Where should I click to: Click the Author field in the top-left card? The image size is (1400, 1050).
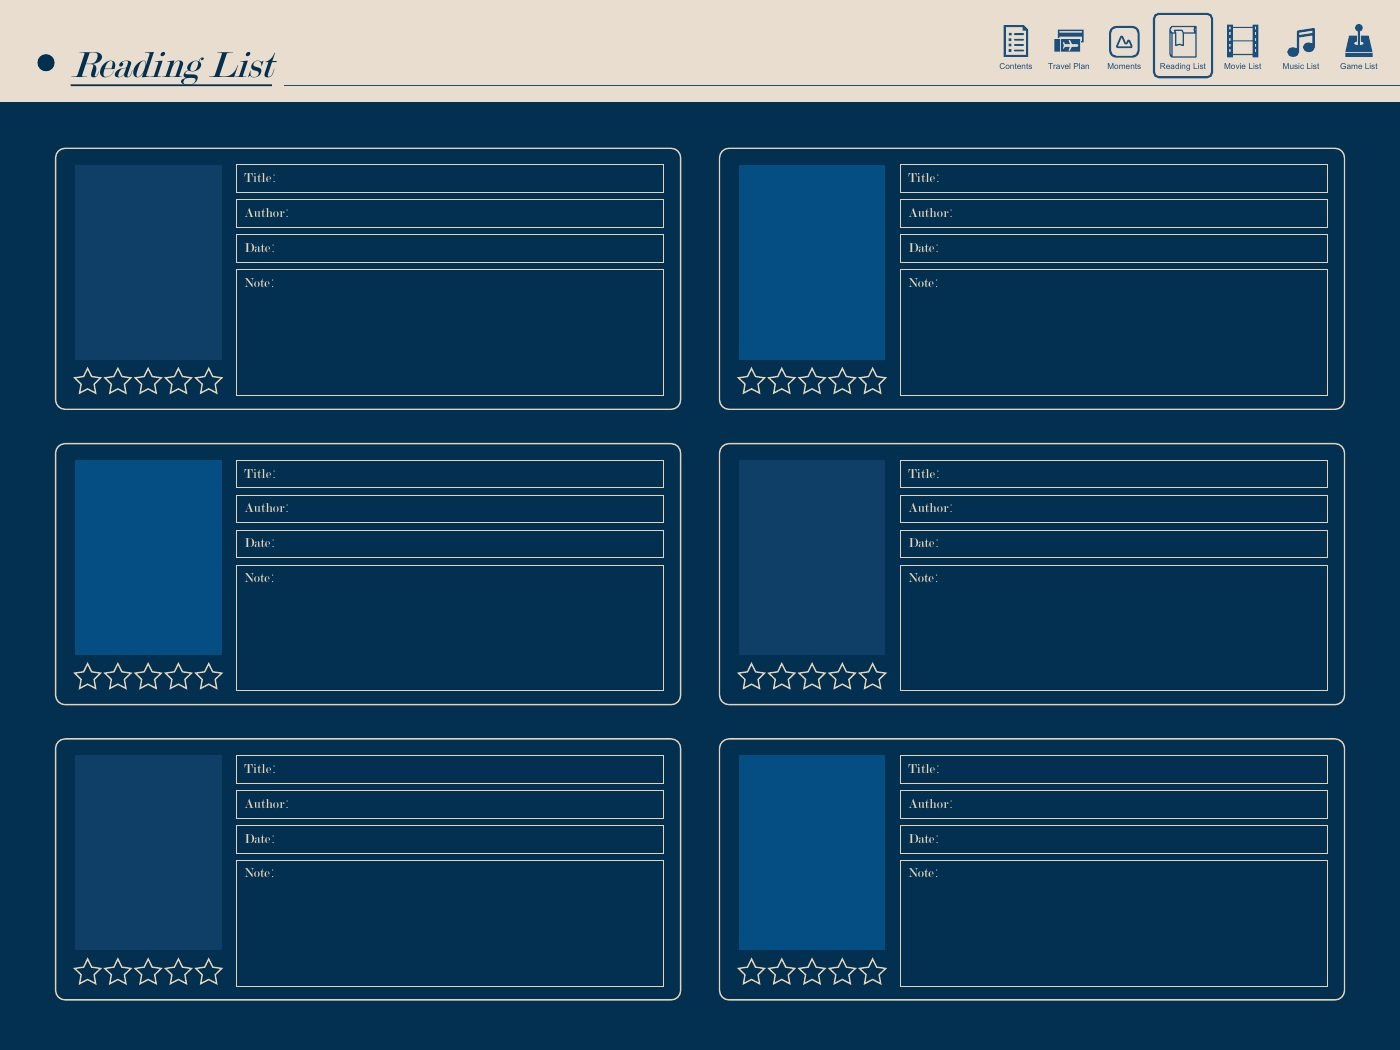click(x=450, y=213)
